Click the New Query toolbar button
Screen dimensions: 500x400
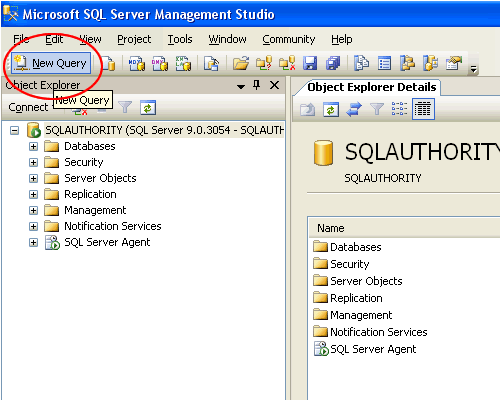[x=51, y=63]
